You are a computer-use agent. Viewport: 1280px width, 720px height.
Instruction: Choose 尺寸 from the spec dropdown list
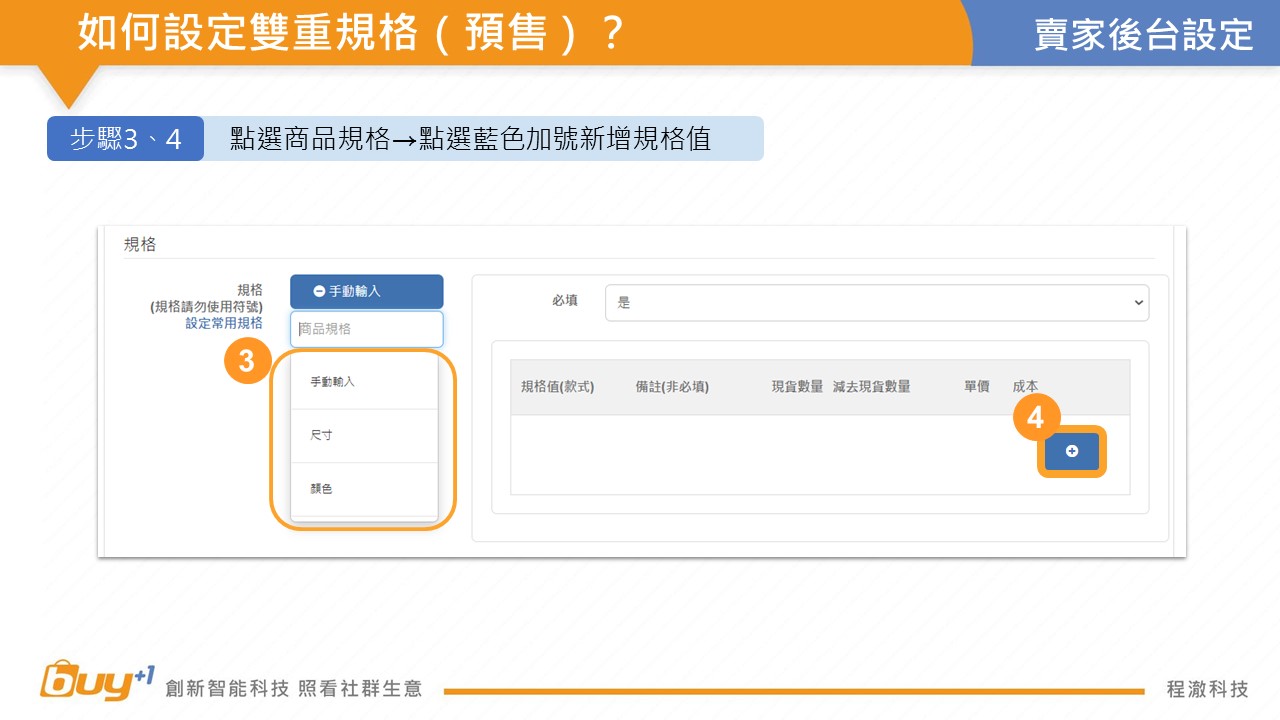(x=364, y=436)
